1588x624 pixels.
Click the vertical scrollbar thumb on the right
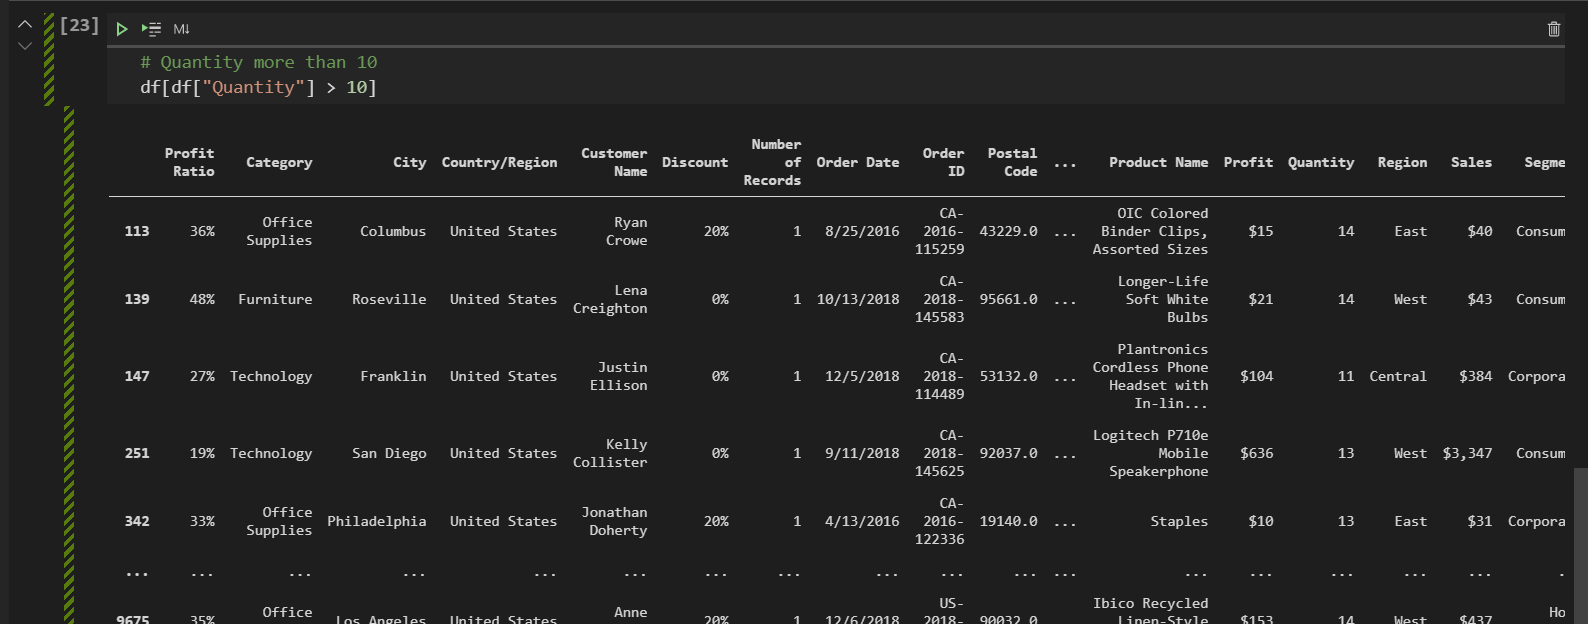tap(1580, 545)
